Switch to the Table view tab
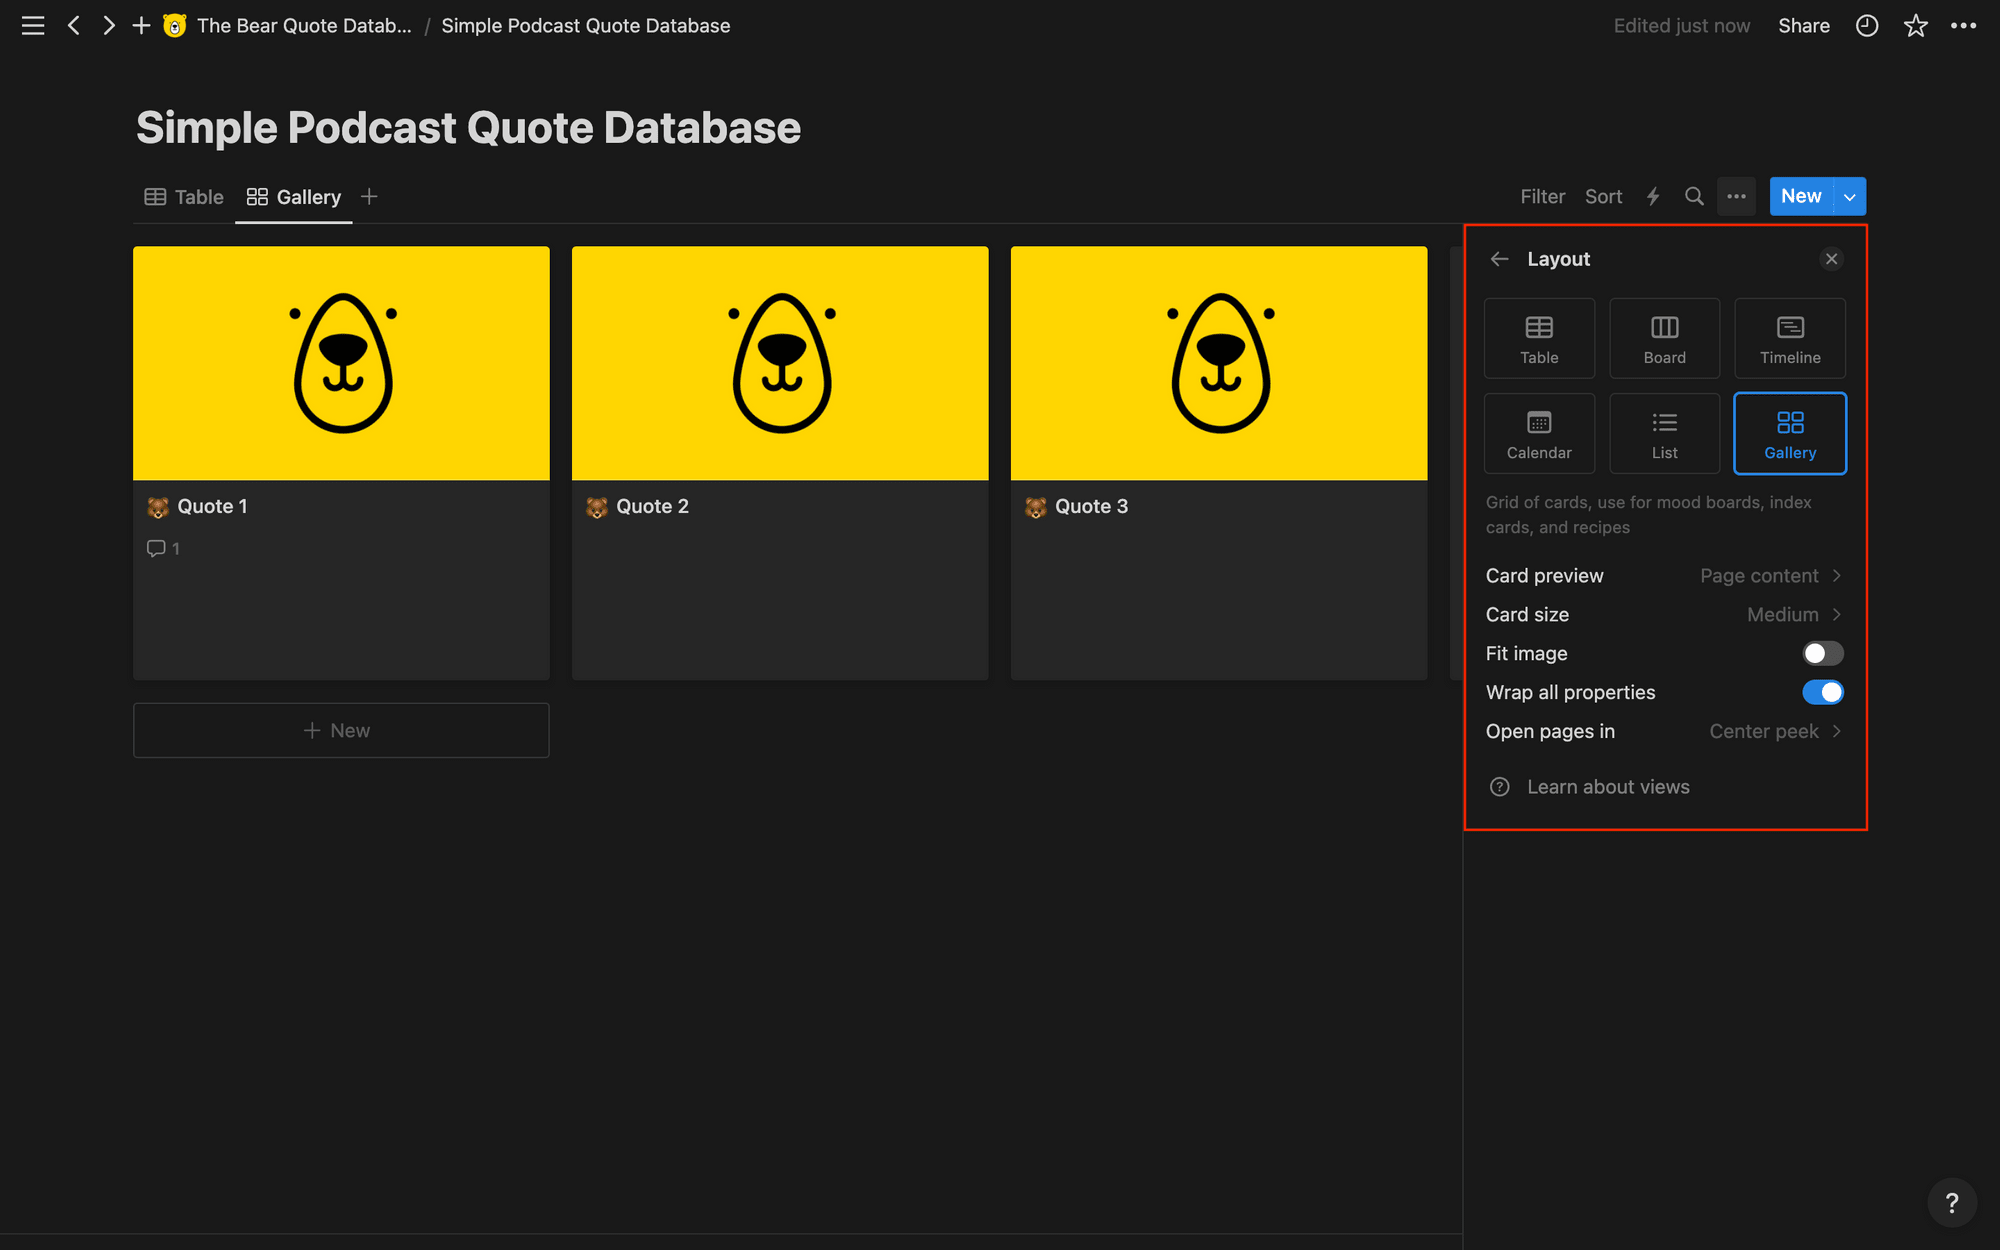 point(183,197)
